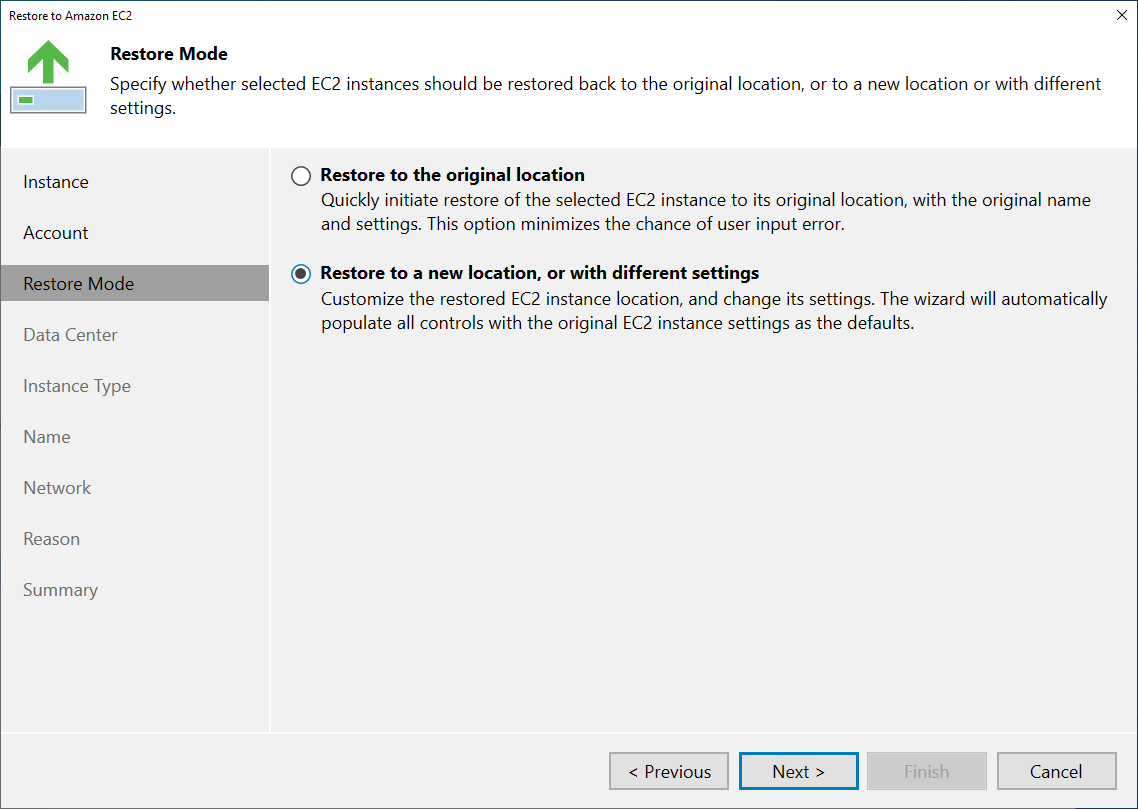
Task: Close the Restore to Amazon EC2 window
Action: point(1121,15)
